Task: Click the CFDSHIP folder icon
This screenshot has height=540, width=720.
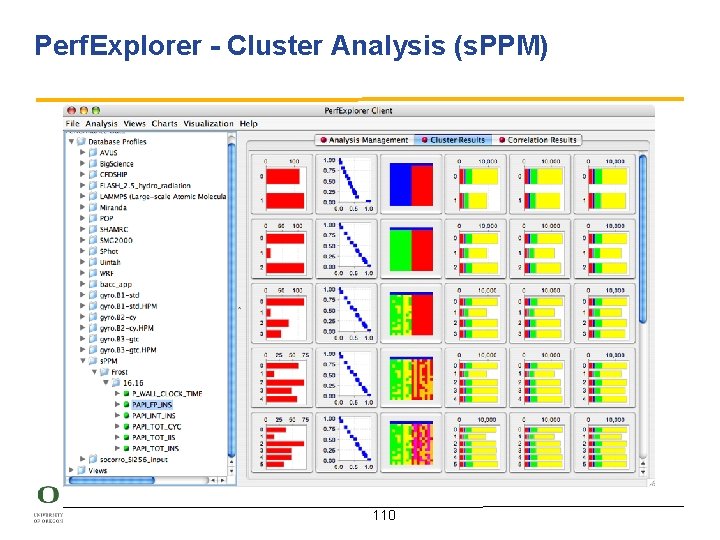Action: pyautogui.click(x=93, y=174)
